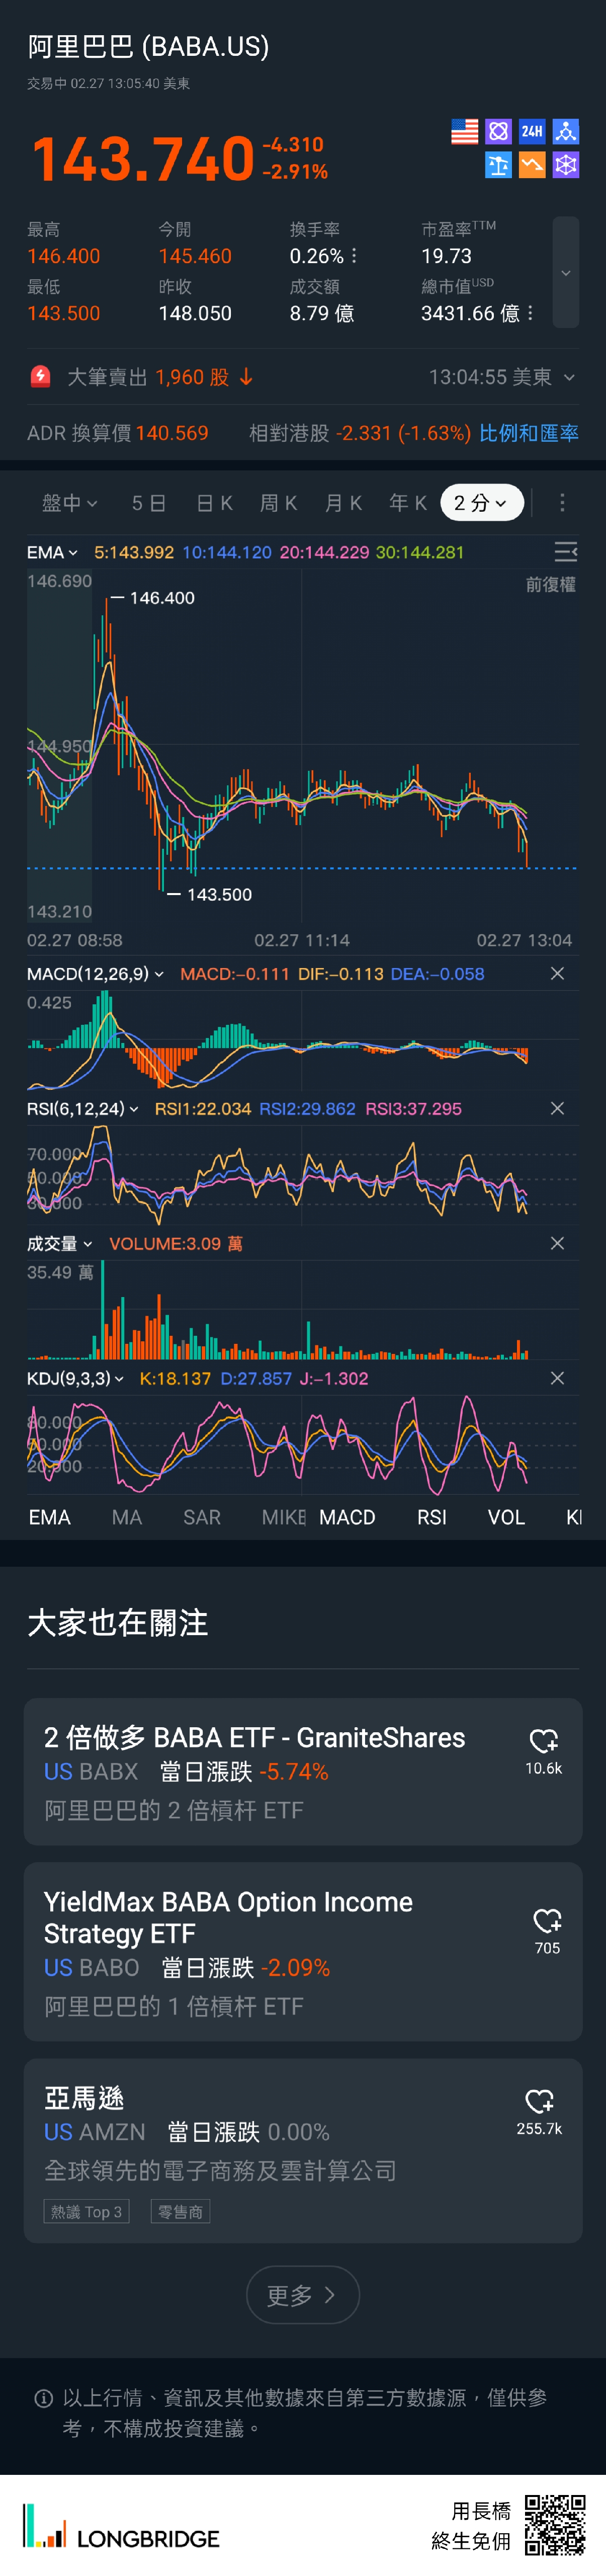
Task: Favorite Amazon with the heart icon
Action: pyautogui.click(x=540, y=2101)
